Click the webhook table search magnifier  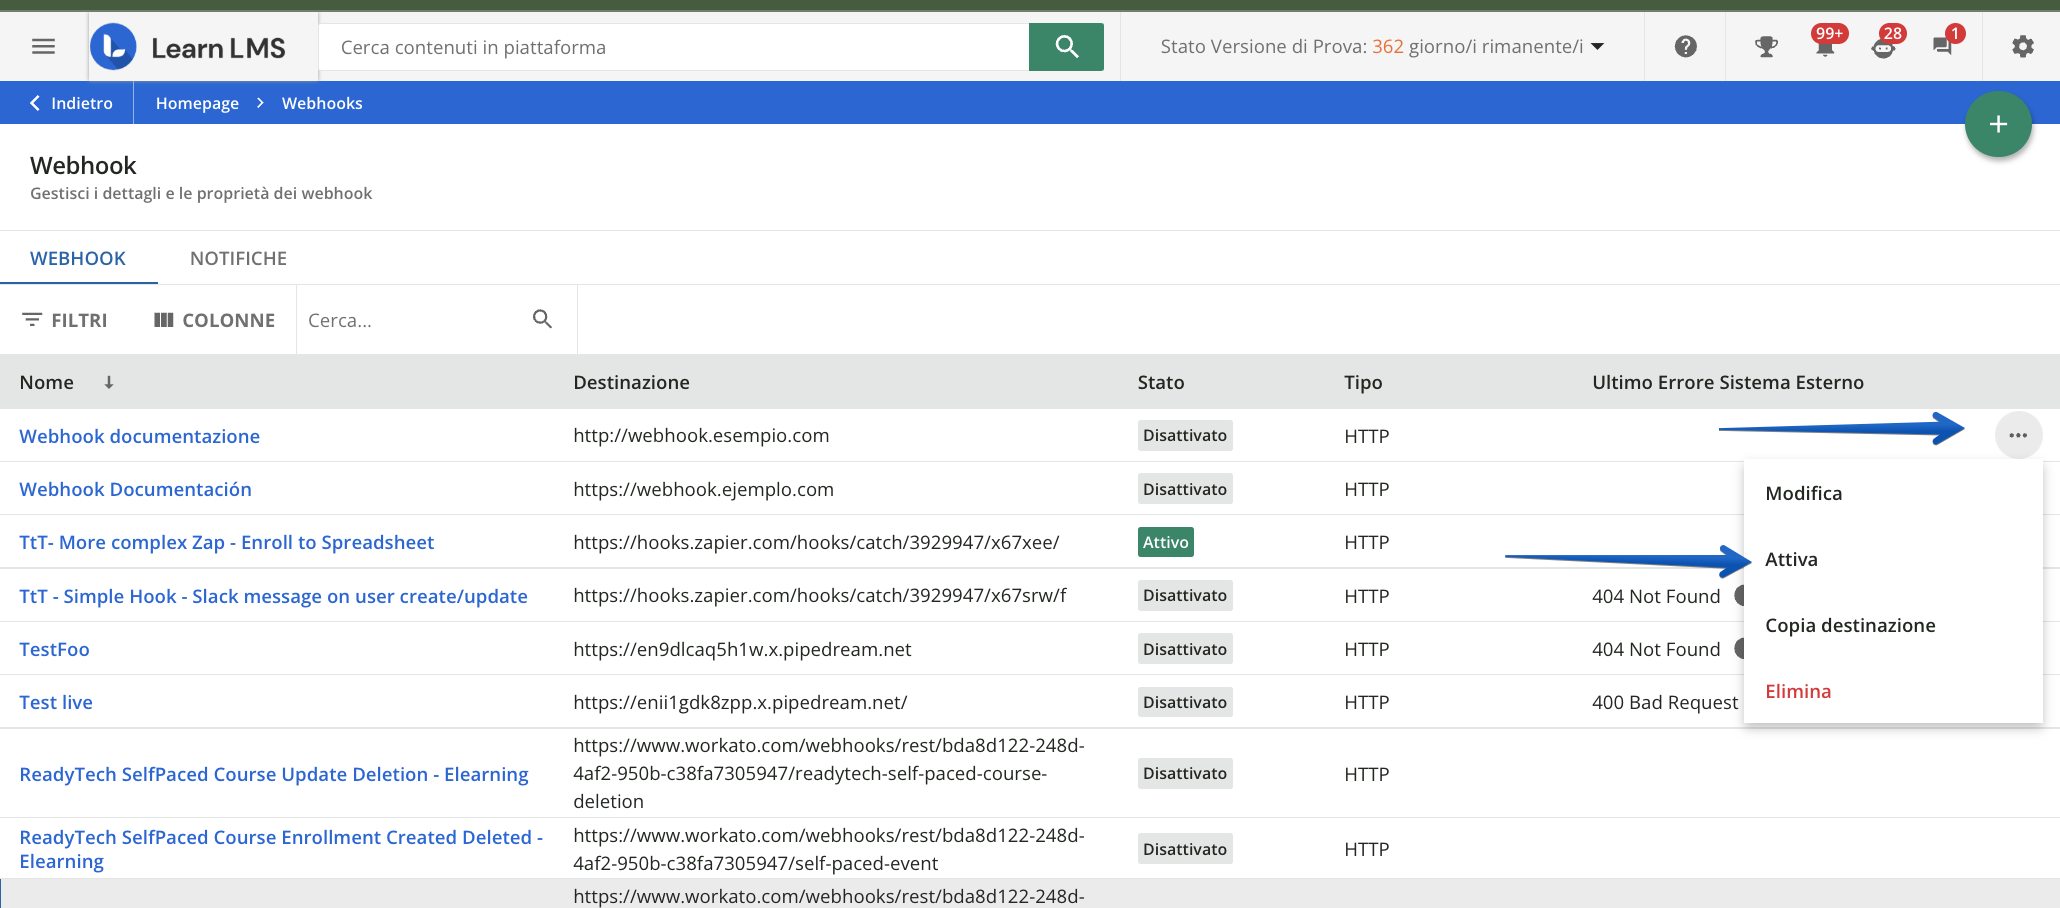point(542,319)
